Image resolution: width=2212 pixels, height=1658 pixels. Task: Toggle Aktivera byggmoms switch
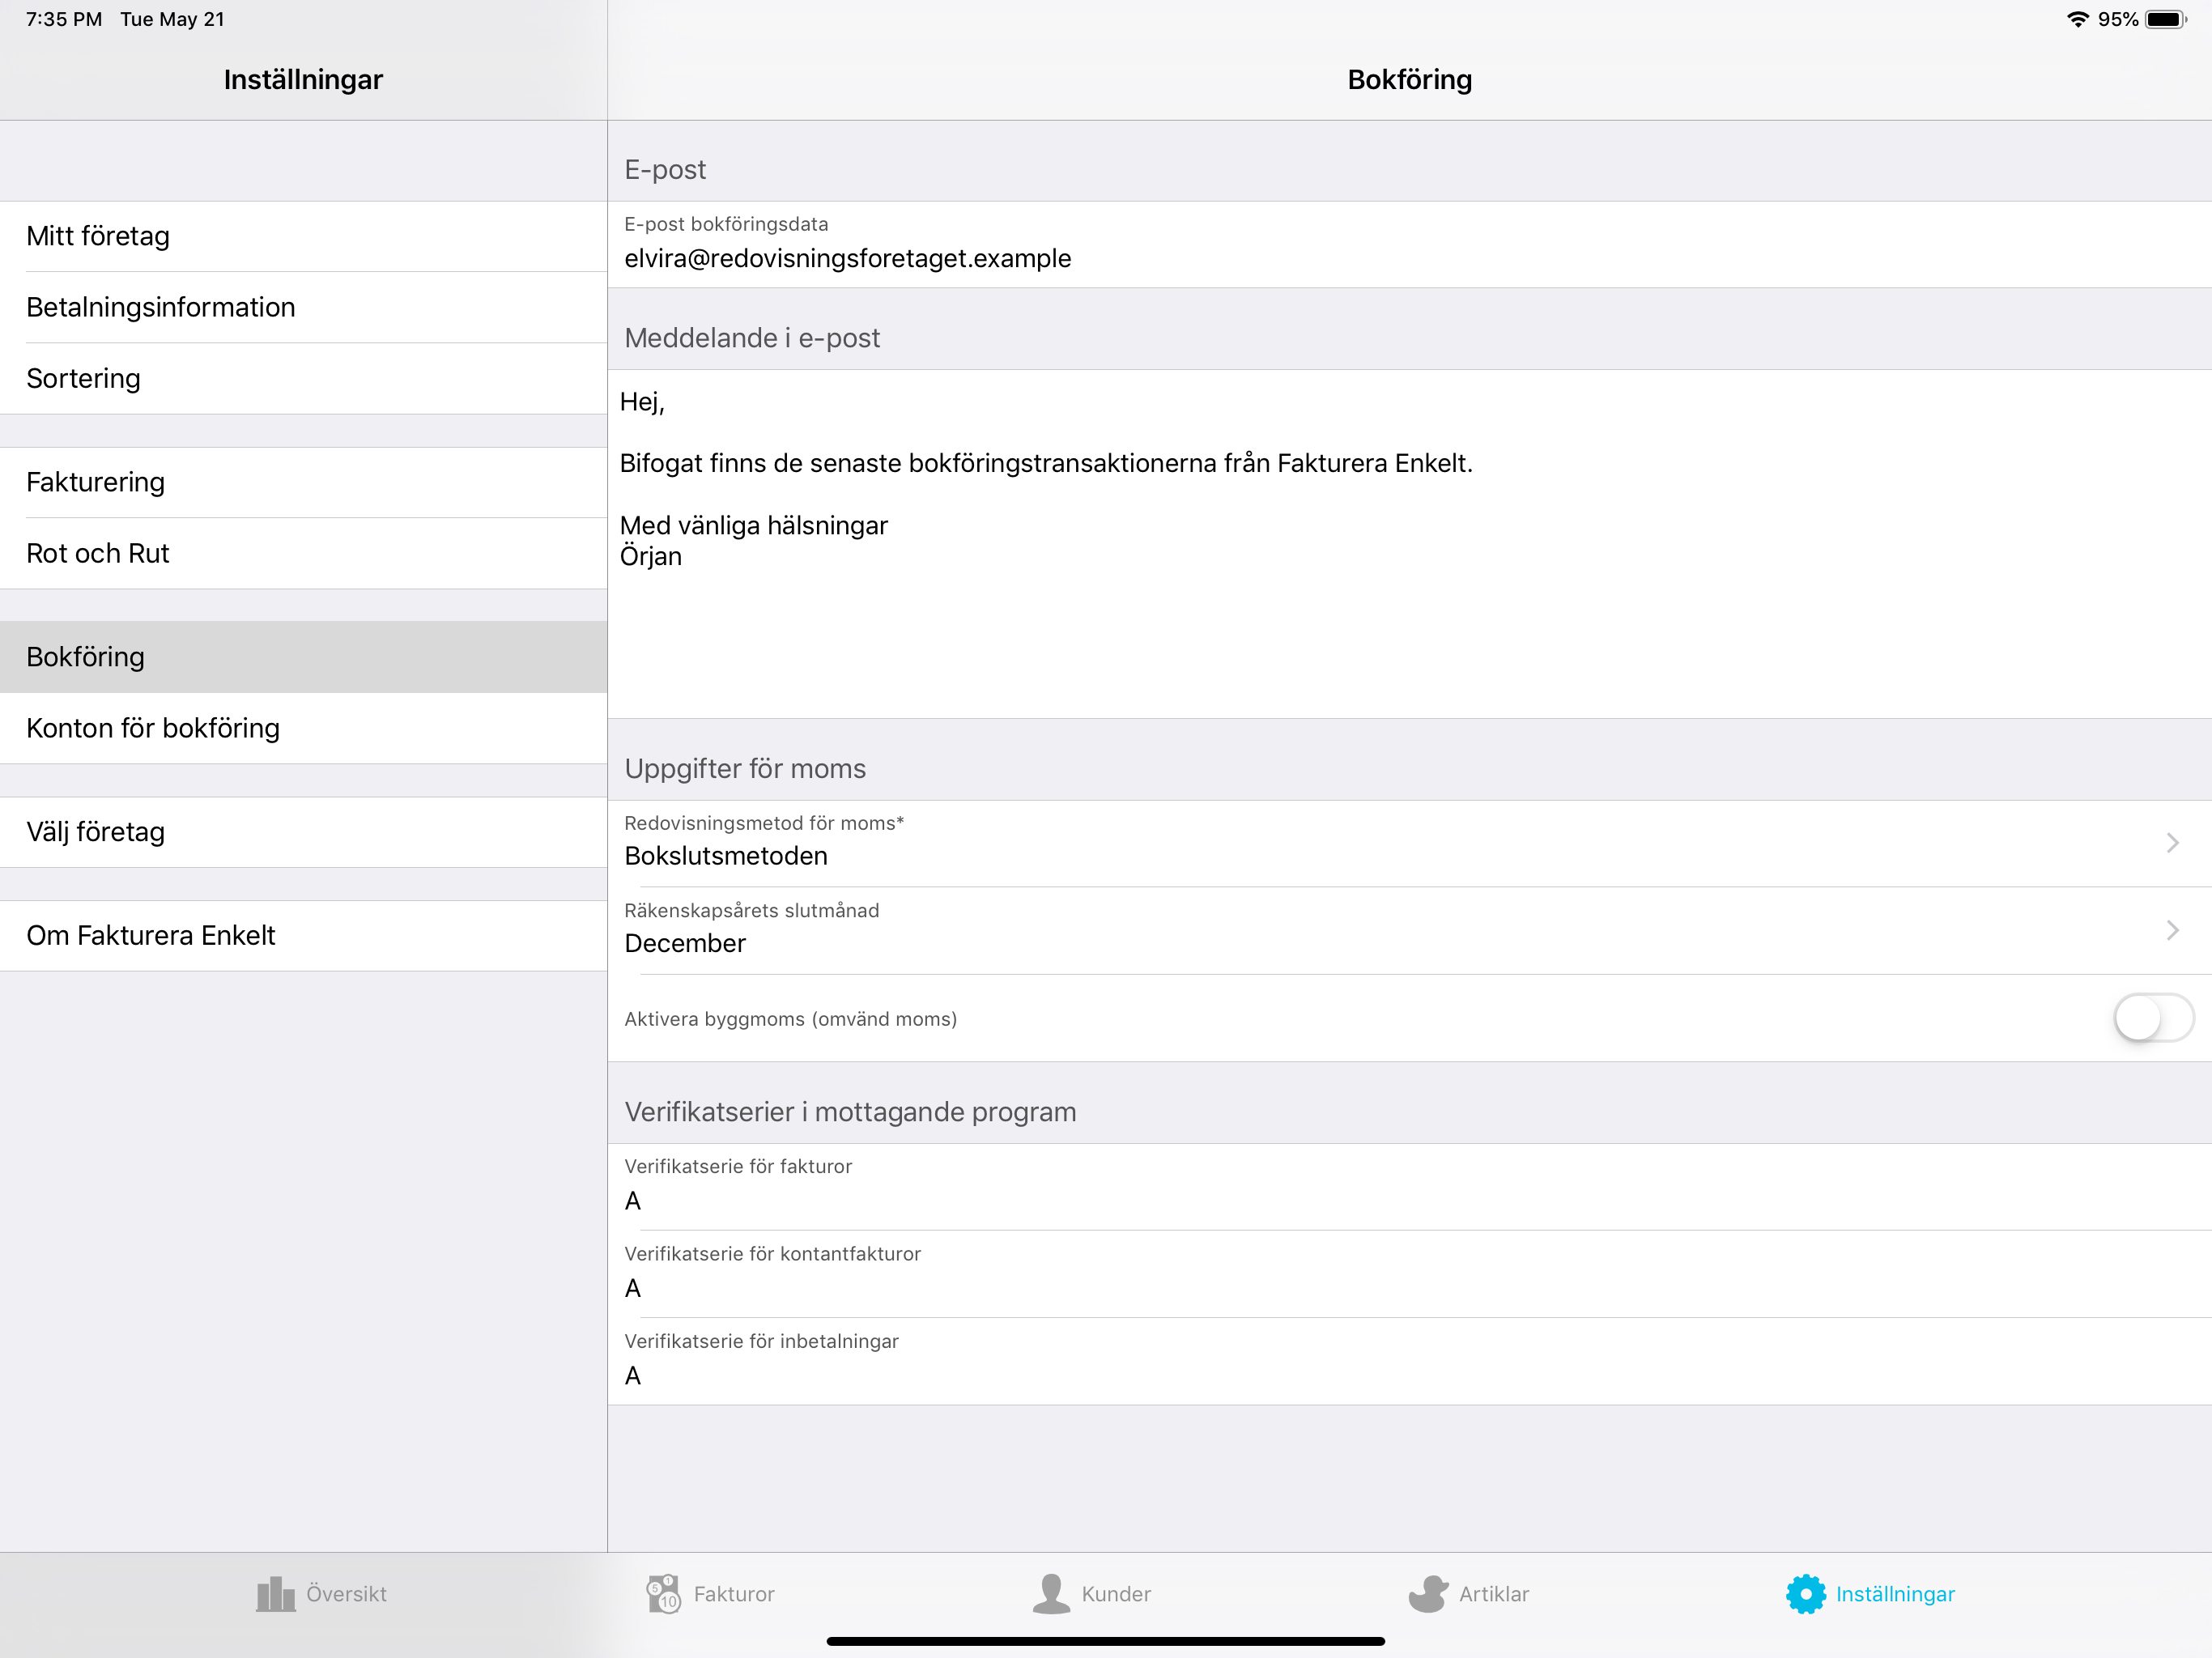(2153, 1018)
